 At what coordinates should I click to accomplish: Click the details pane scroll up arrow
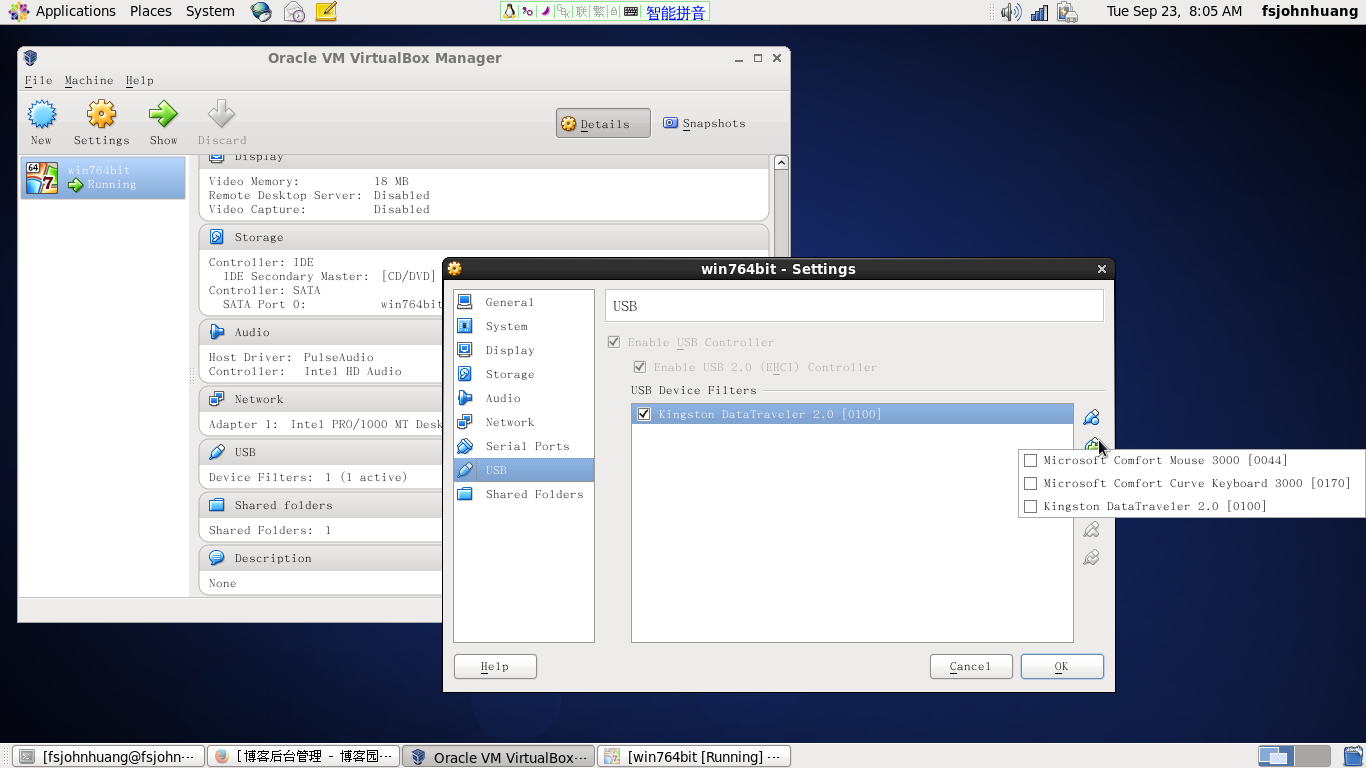coord(781,162)
